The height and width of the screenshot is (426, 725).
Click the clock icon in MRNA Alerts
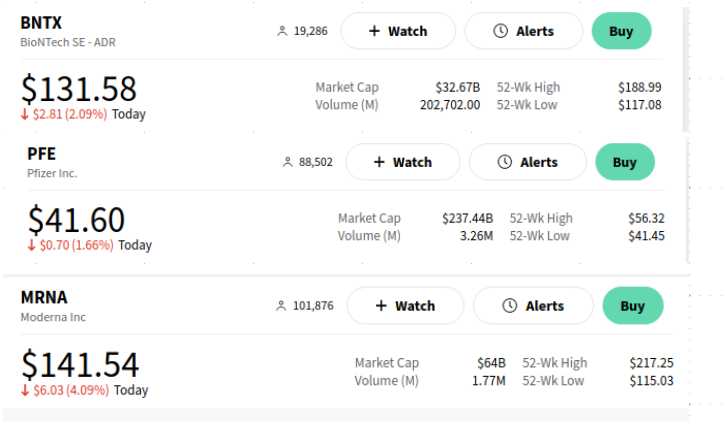(510, 306)
